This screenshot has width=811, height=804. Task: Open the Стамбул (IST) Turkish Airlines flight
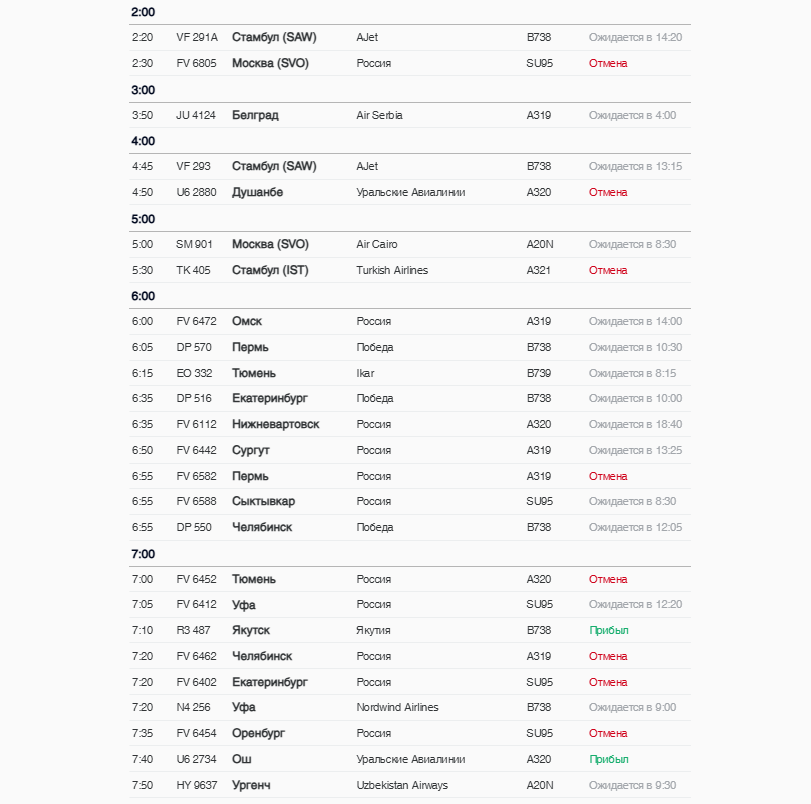(x=270, y=270)
